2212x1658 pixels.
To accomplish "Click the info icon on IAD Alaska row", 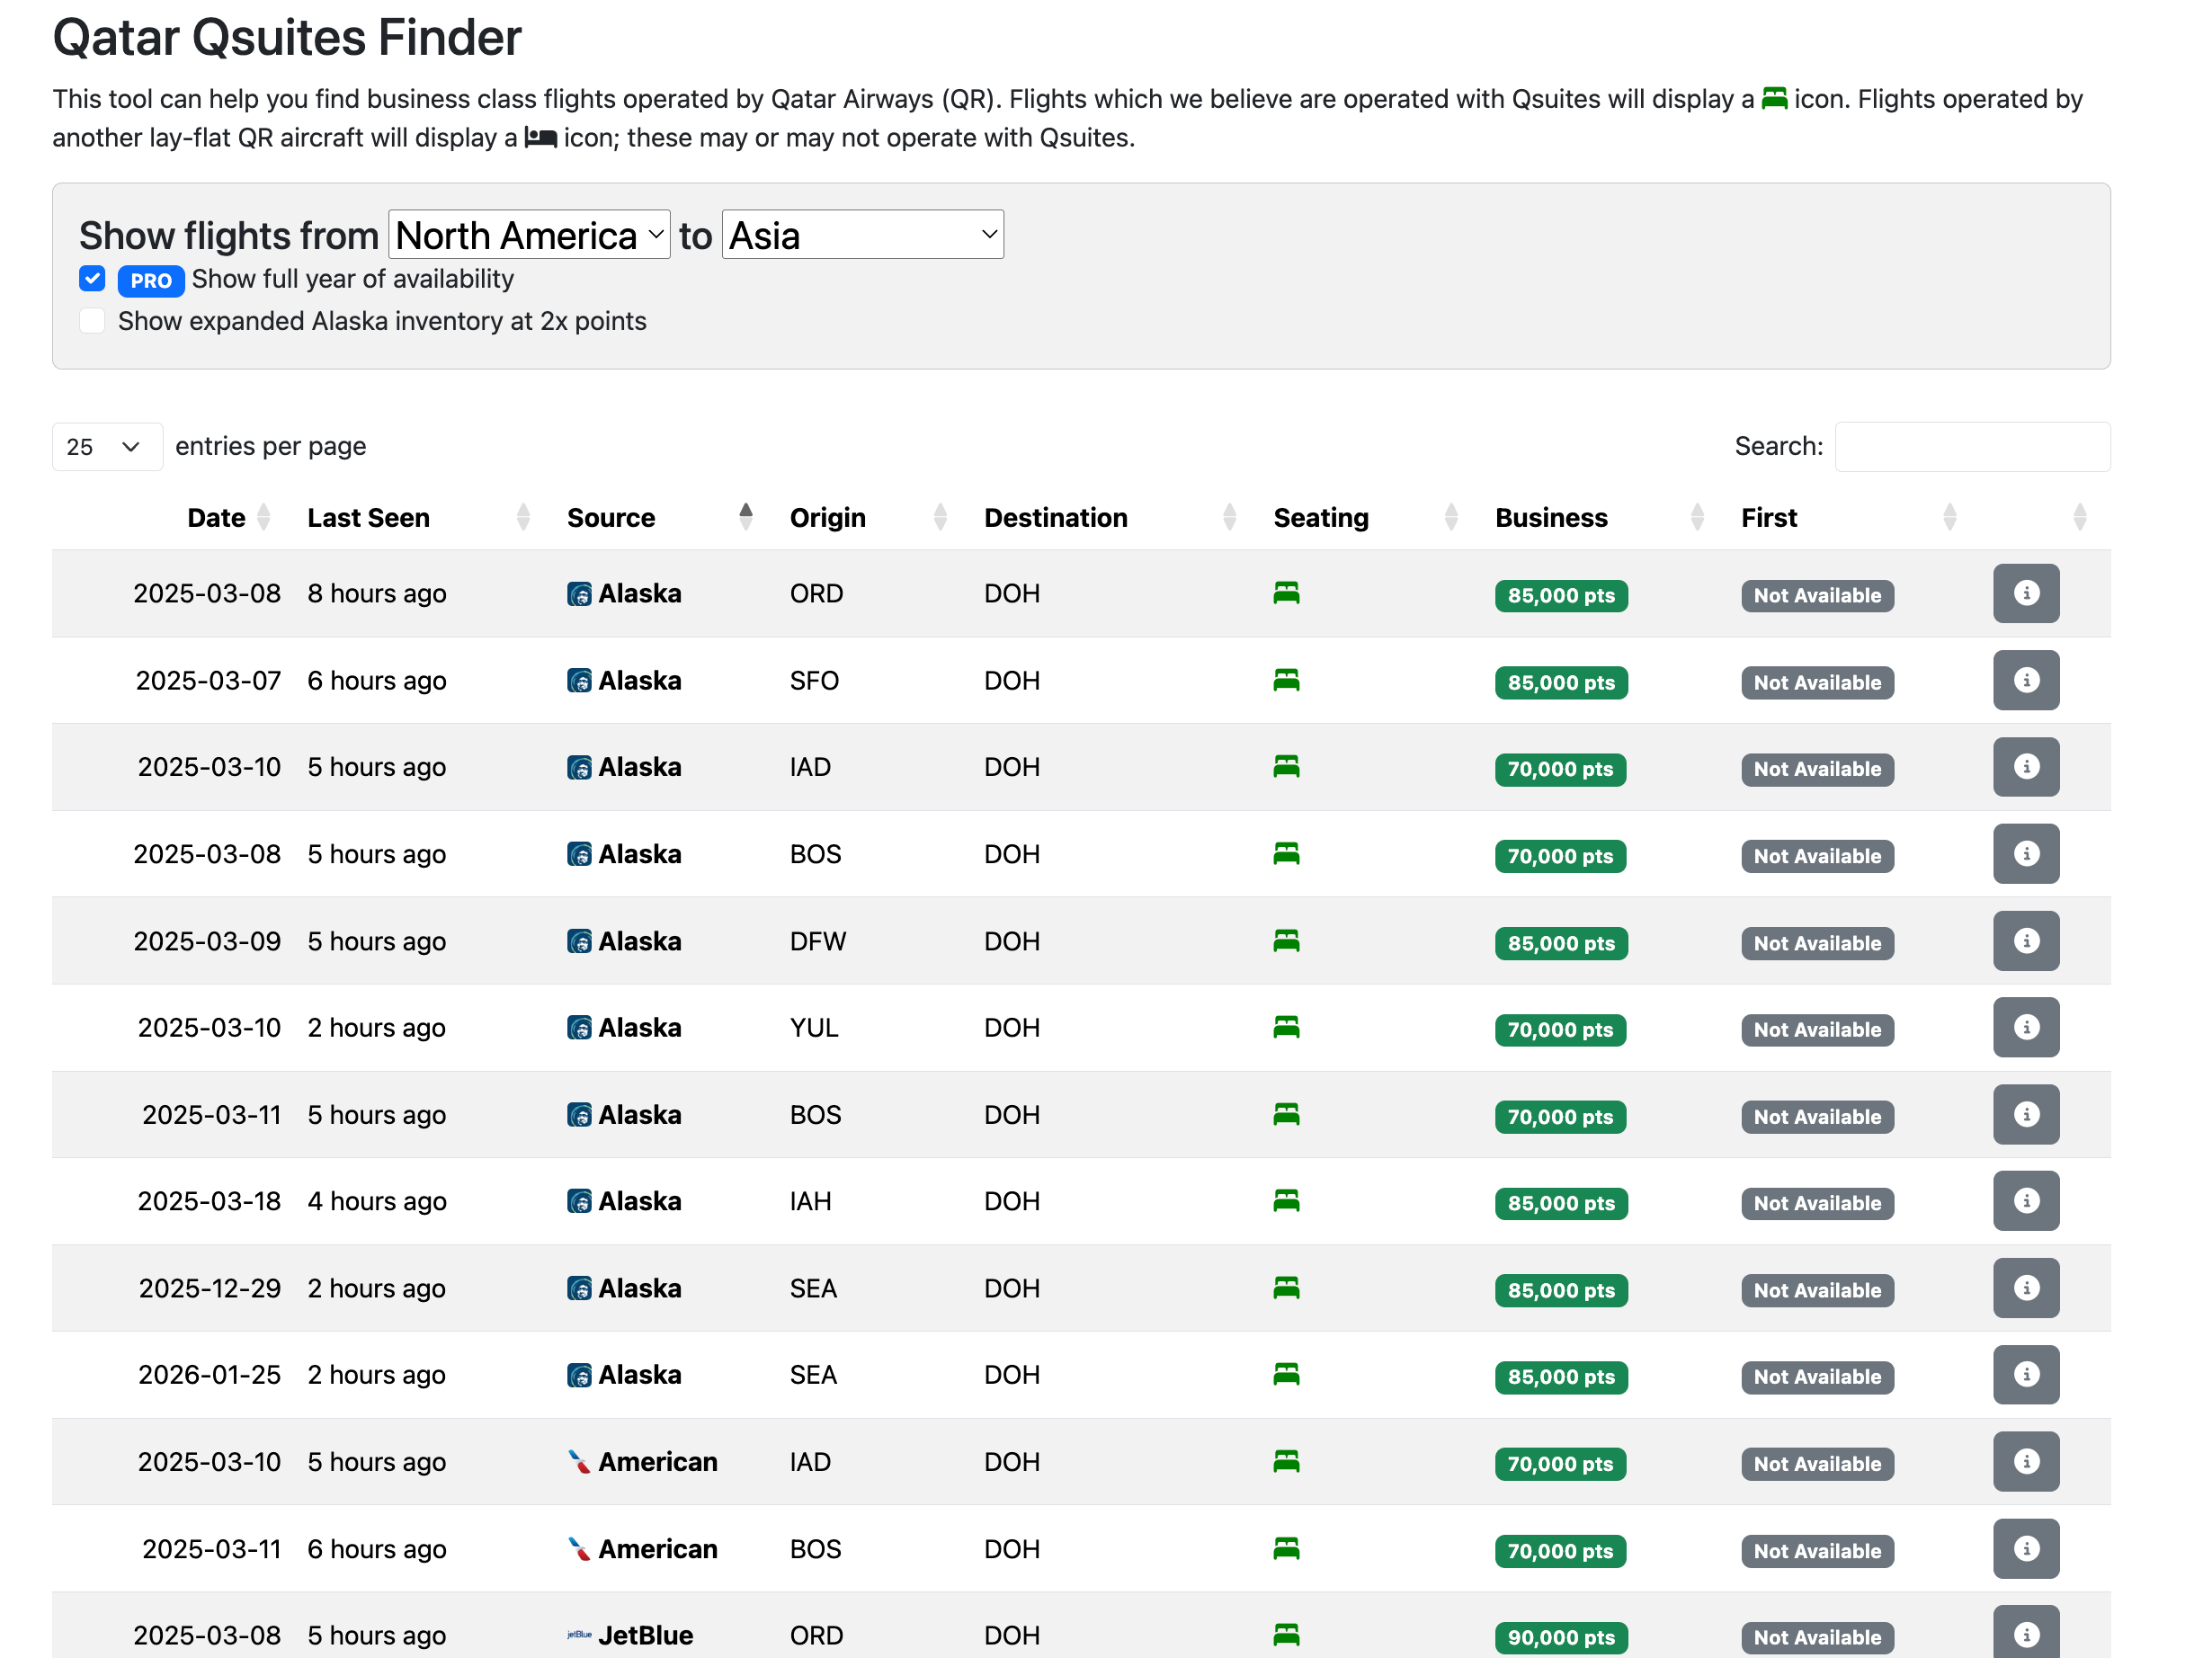I will [2024, 766].
